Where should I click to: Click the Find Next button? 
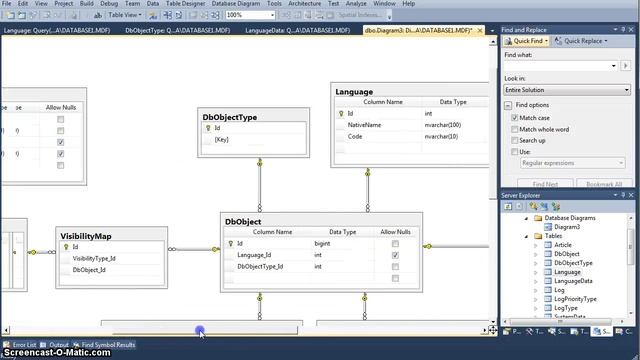point(545,184)
